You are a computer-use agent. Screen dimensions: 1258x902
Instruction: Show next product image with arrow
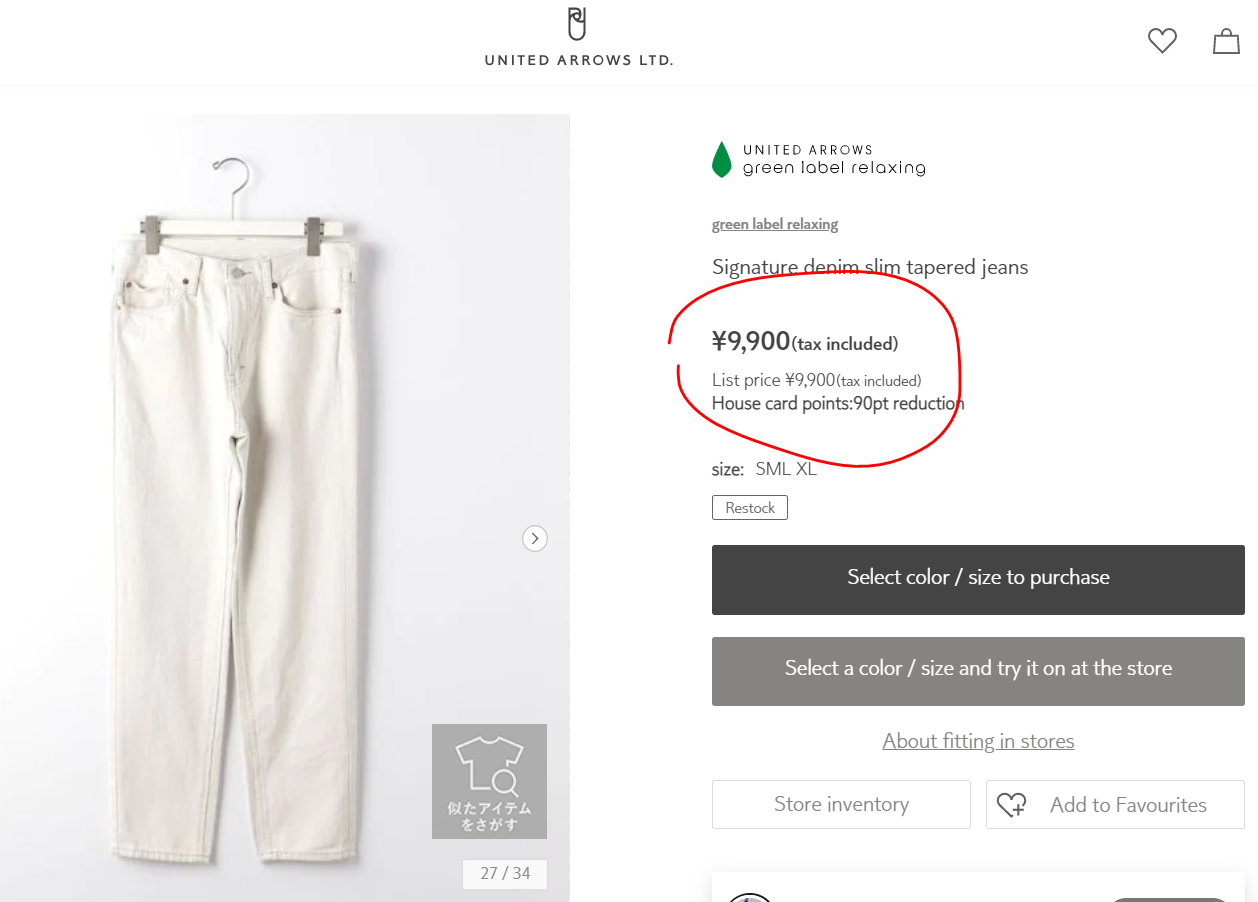pos(535,538)
